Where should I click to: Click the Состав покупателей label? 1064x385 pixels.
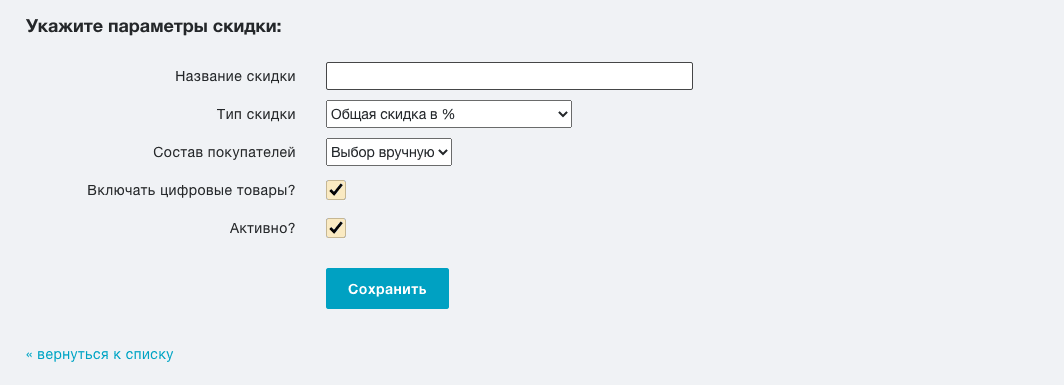pyautogui.click(x=225, y=152)
